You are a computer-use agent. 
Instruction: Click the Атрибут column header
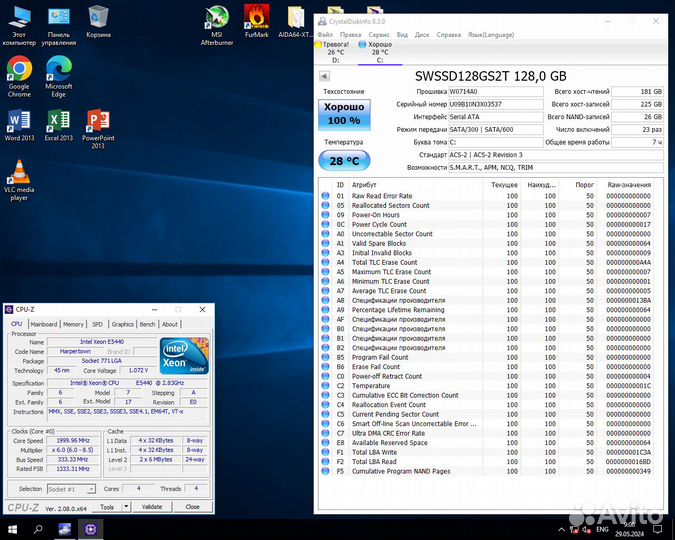[364, 185]
